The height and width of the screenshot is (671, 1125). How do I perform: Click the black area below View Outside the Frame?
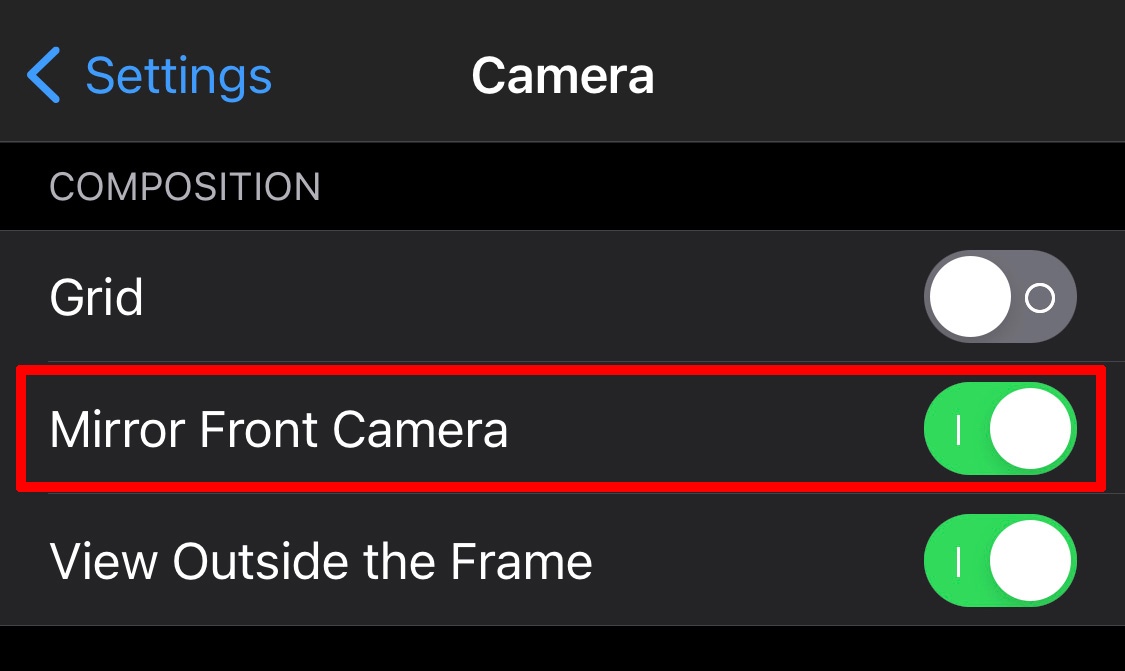562,650
